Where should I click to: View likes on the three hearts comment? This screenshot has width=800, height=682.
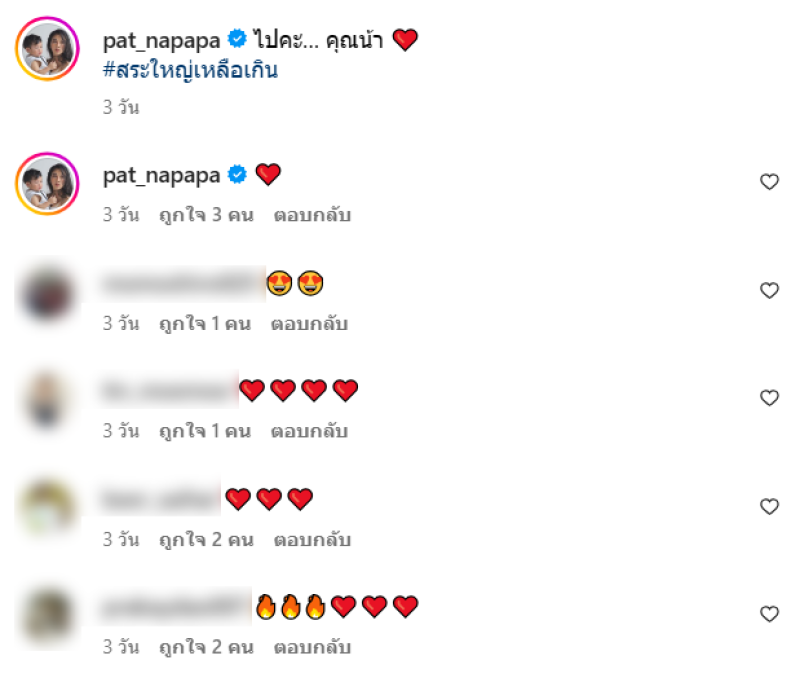[206, 540]
